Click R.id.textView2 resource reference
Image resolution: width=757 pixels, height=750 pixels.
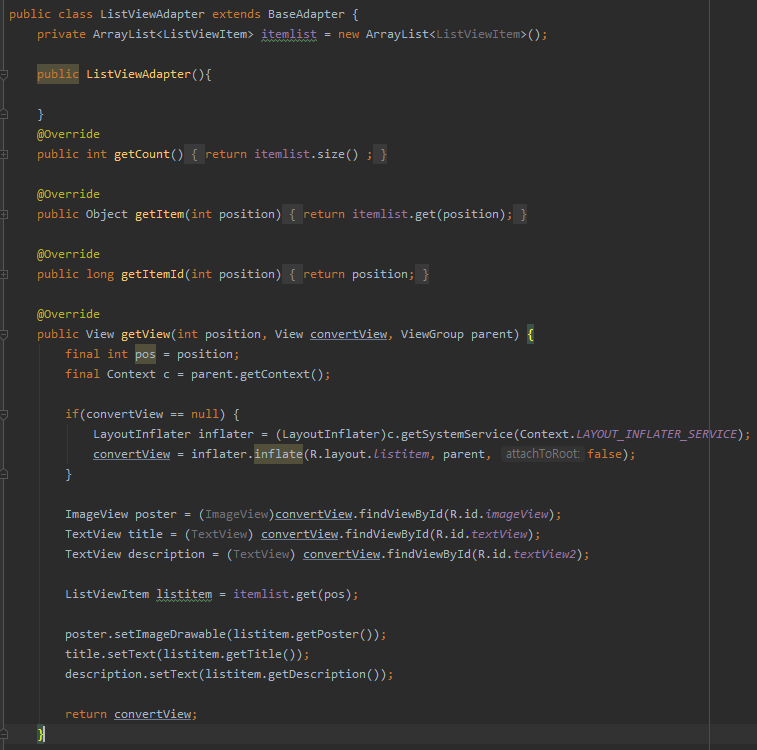tap(527, 554)
